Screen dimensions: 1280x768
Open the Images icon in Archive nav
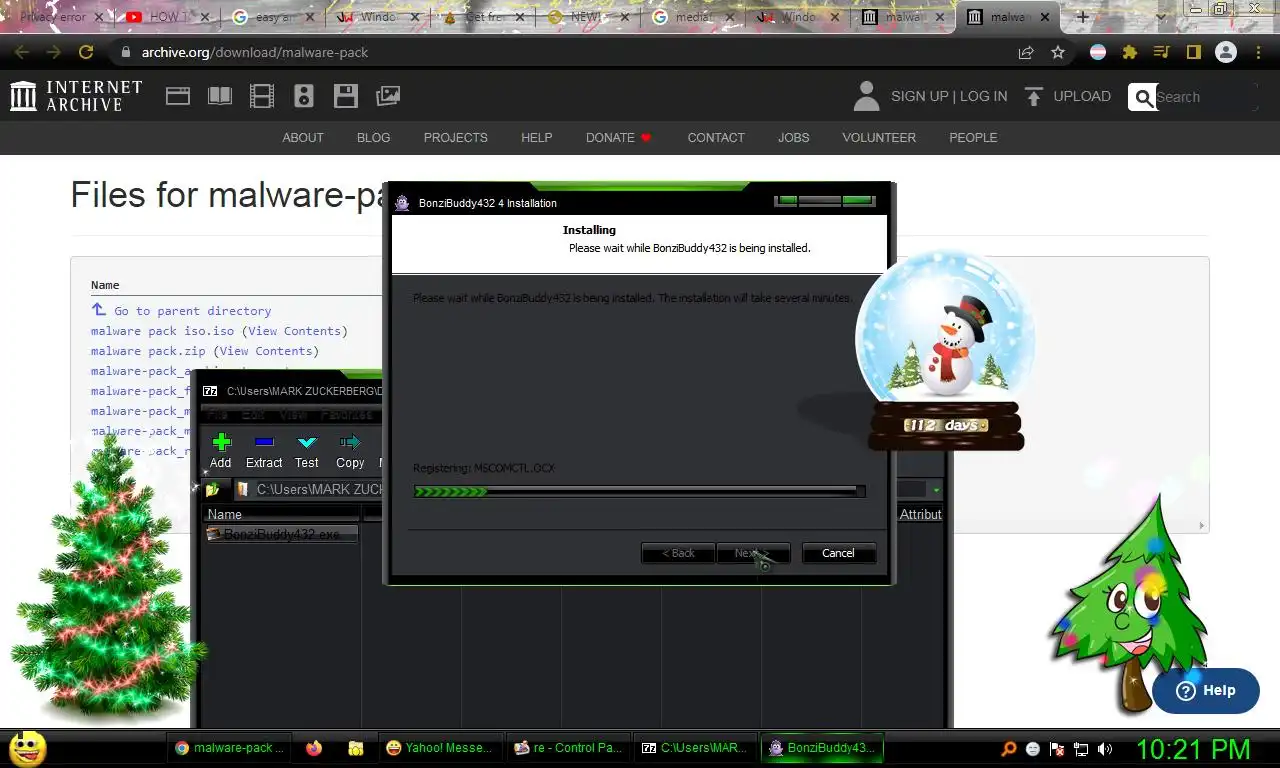tap(388, 96)
